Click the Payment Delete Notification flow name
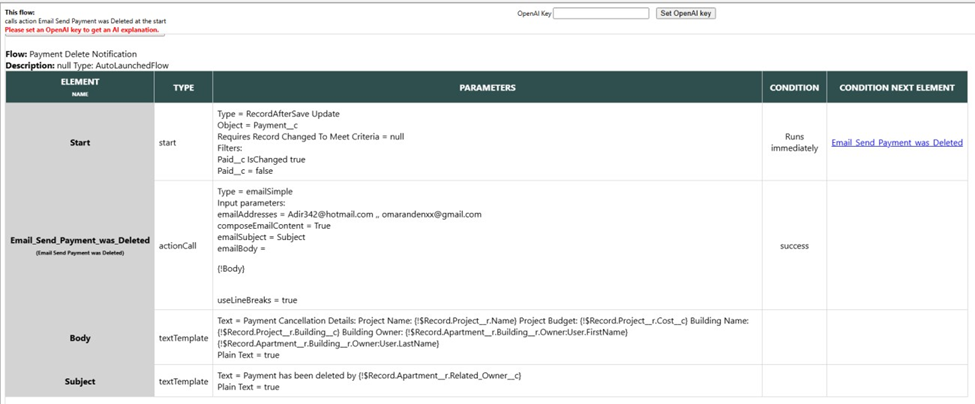This screenshot has width=975, height=404. point(83,54)
